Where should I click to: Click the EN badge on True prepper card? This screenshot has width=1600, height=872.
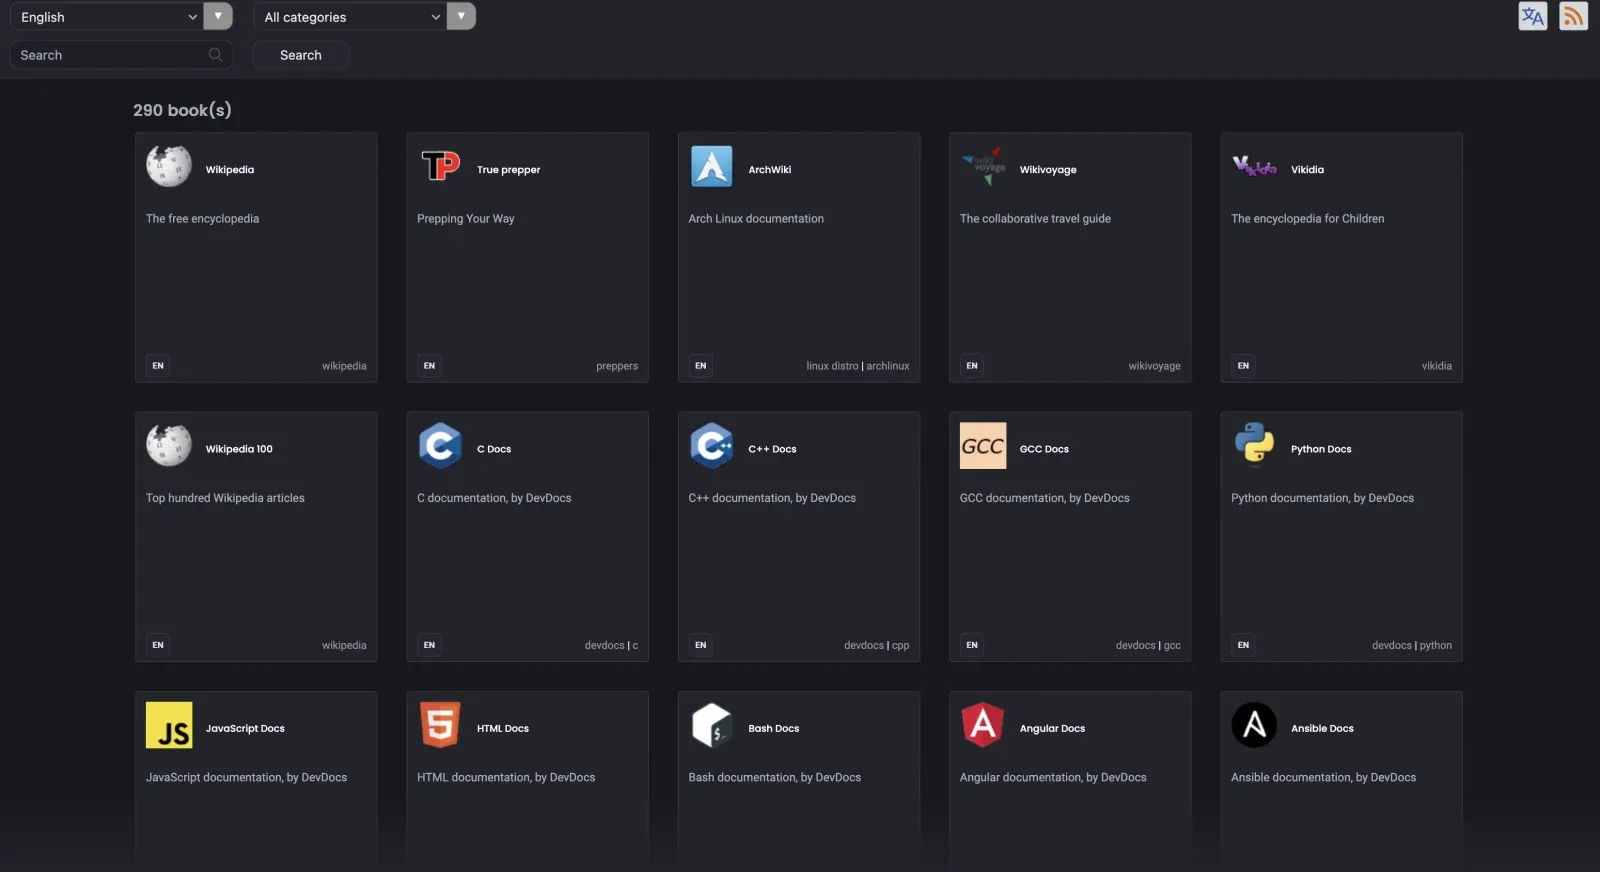pyautogui.click(x=429, y=366)
